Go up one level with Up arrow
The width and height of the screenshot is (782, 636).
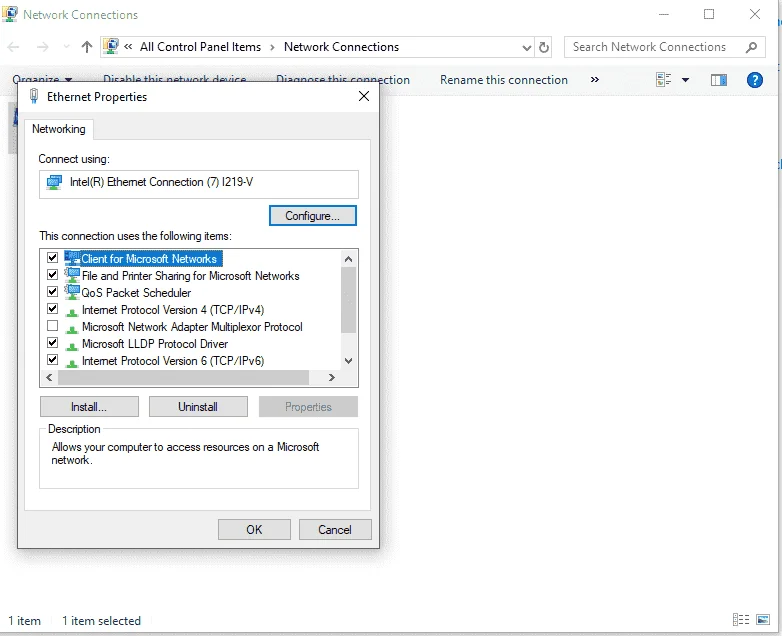[87, 47]
